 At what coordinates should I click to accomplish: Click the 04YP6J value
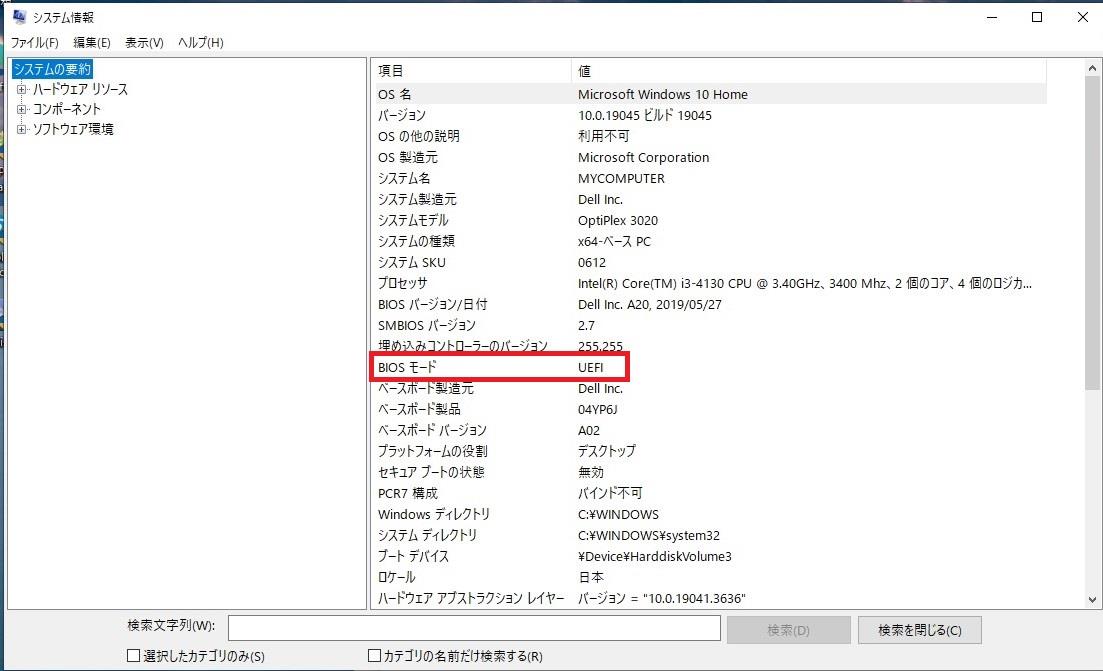tap(598, 409)
